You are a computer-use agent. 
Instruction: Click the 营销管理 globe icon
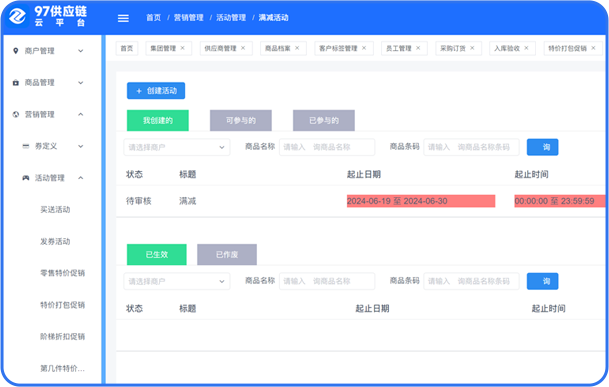(16, 114)
